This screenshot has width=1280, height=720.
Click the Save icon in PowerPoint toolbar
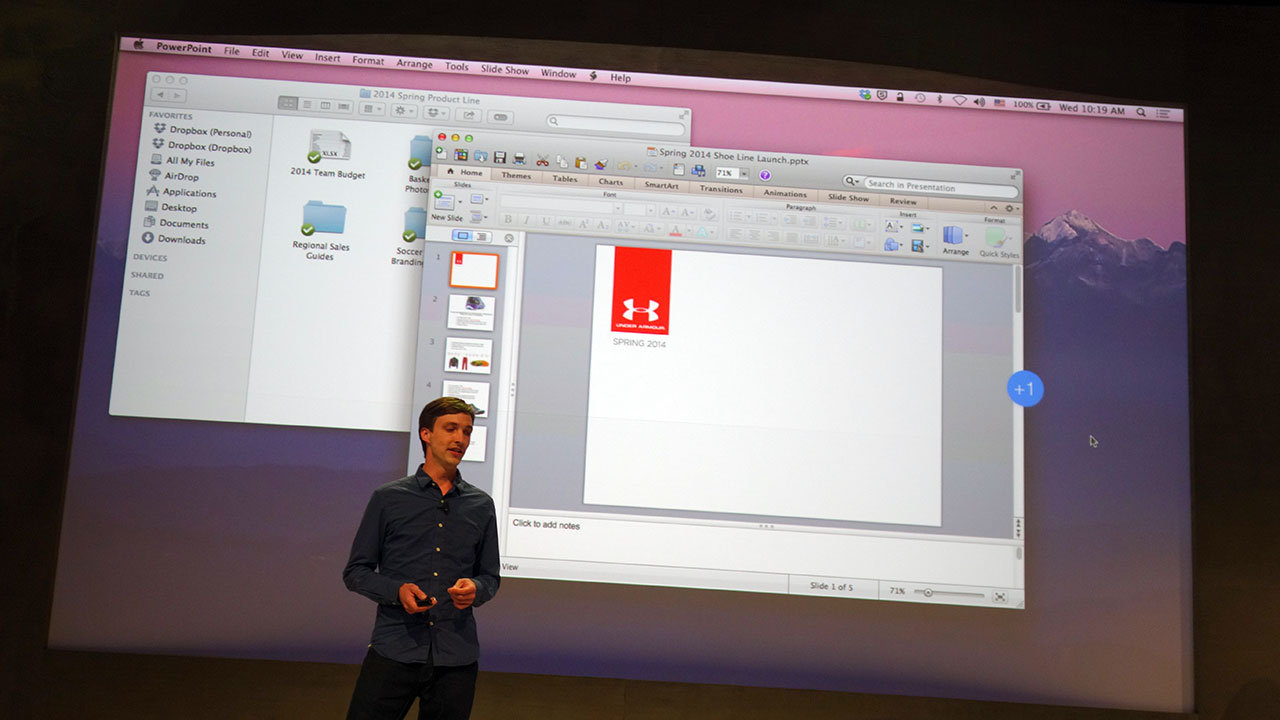point(499,158)
